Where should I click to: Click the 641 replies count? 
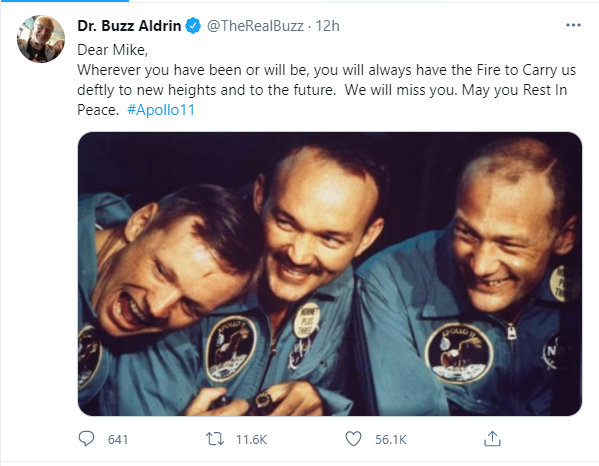[x=118, y=440]
